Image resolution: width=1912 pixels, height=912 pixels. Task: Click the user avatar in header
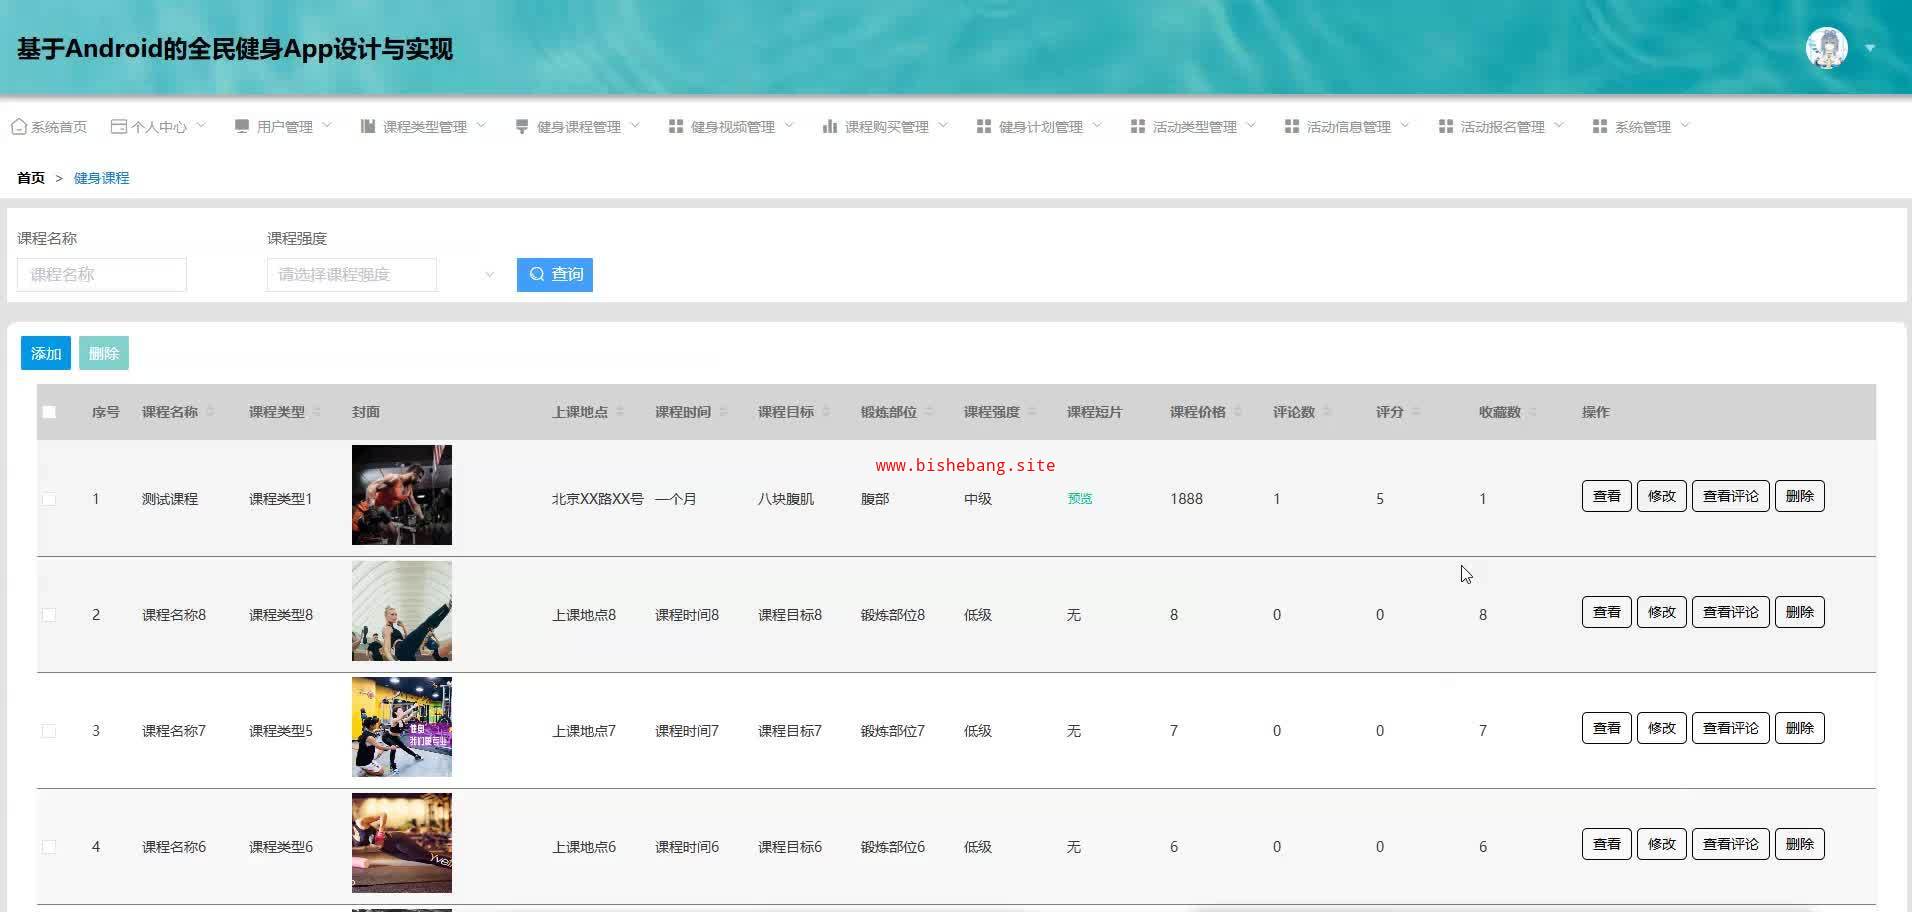tap(1826, 48)
